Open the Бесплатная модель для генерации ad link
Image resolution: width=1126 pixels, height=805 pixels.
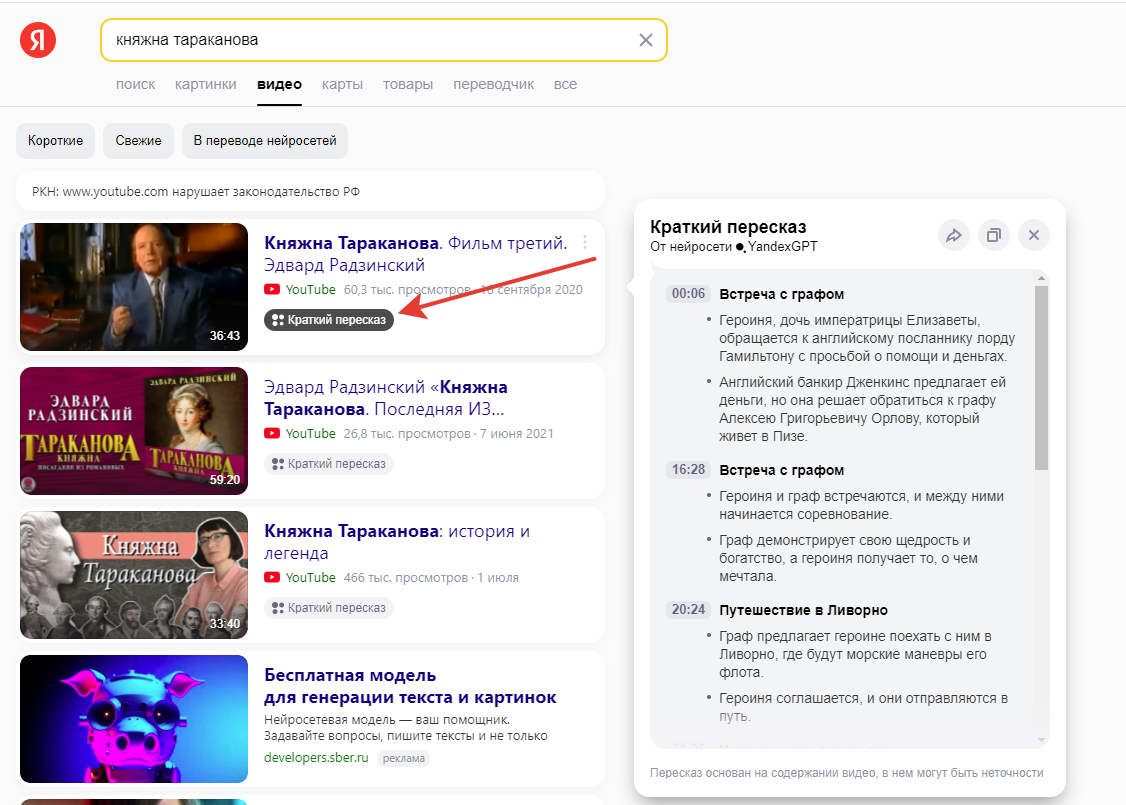(410, 686)
